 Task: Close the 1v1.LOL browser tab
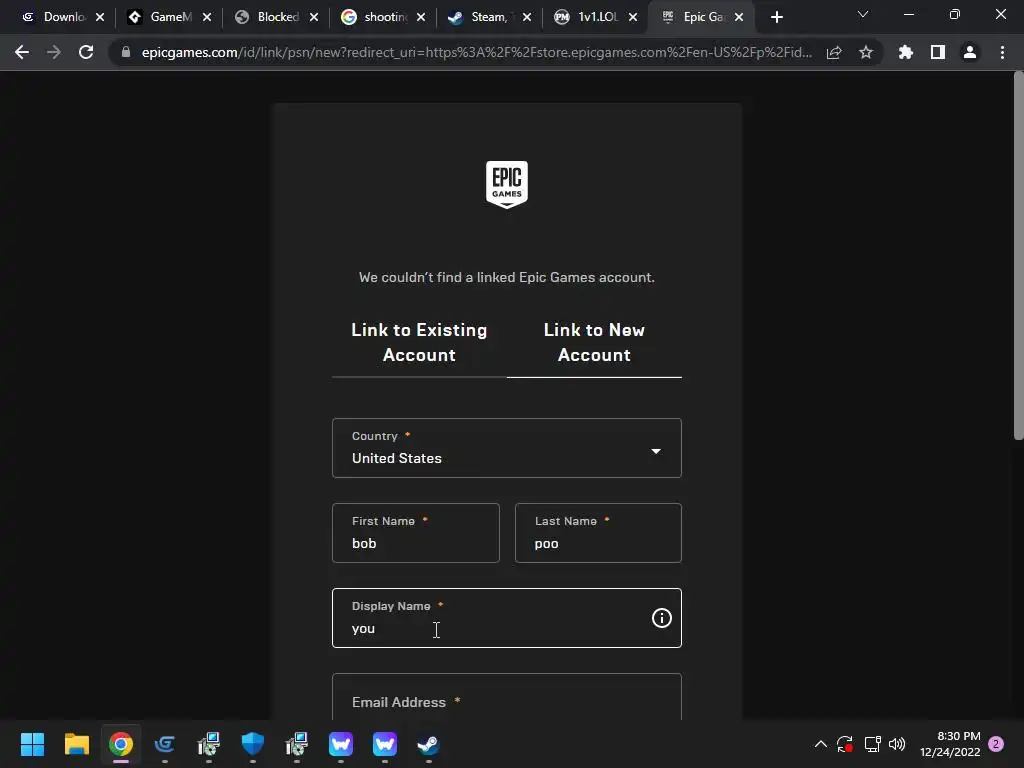point(633,18)
